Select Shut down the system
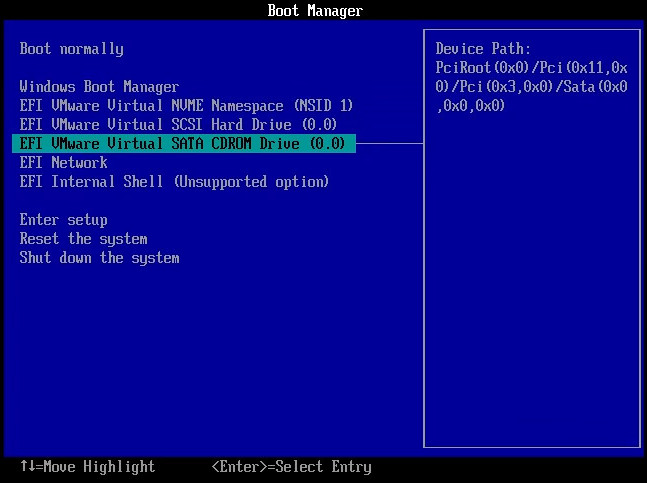Image resolution: width=647 pixels, height=483 pixels. (100, 258)
